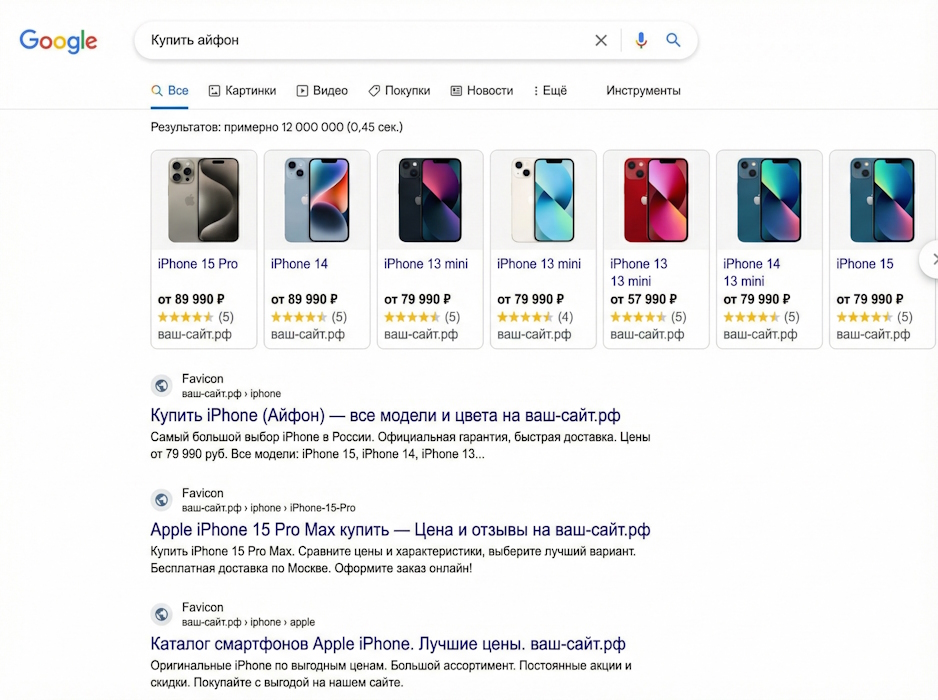Open the Инструменты search tools
938x700 pixels.
(x=643, y=91)
